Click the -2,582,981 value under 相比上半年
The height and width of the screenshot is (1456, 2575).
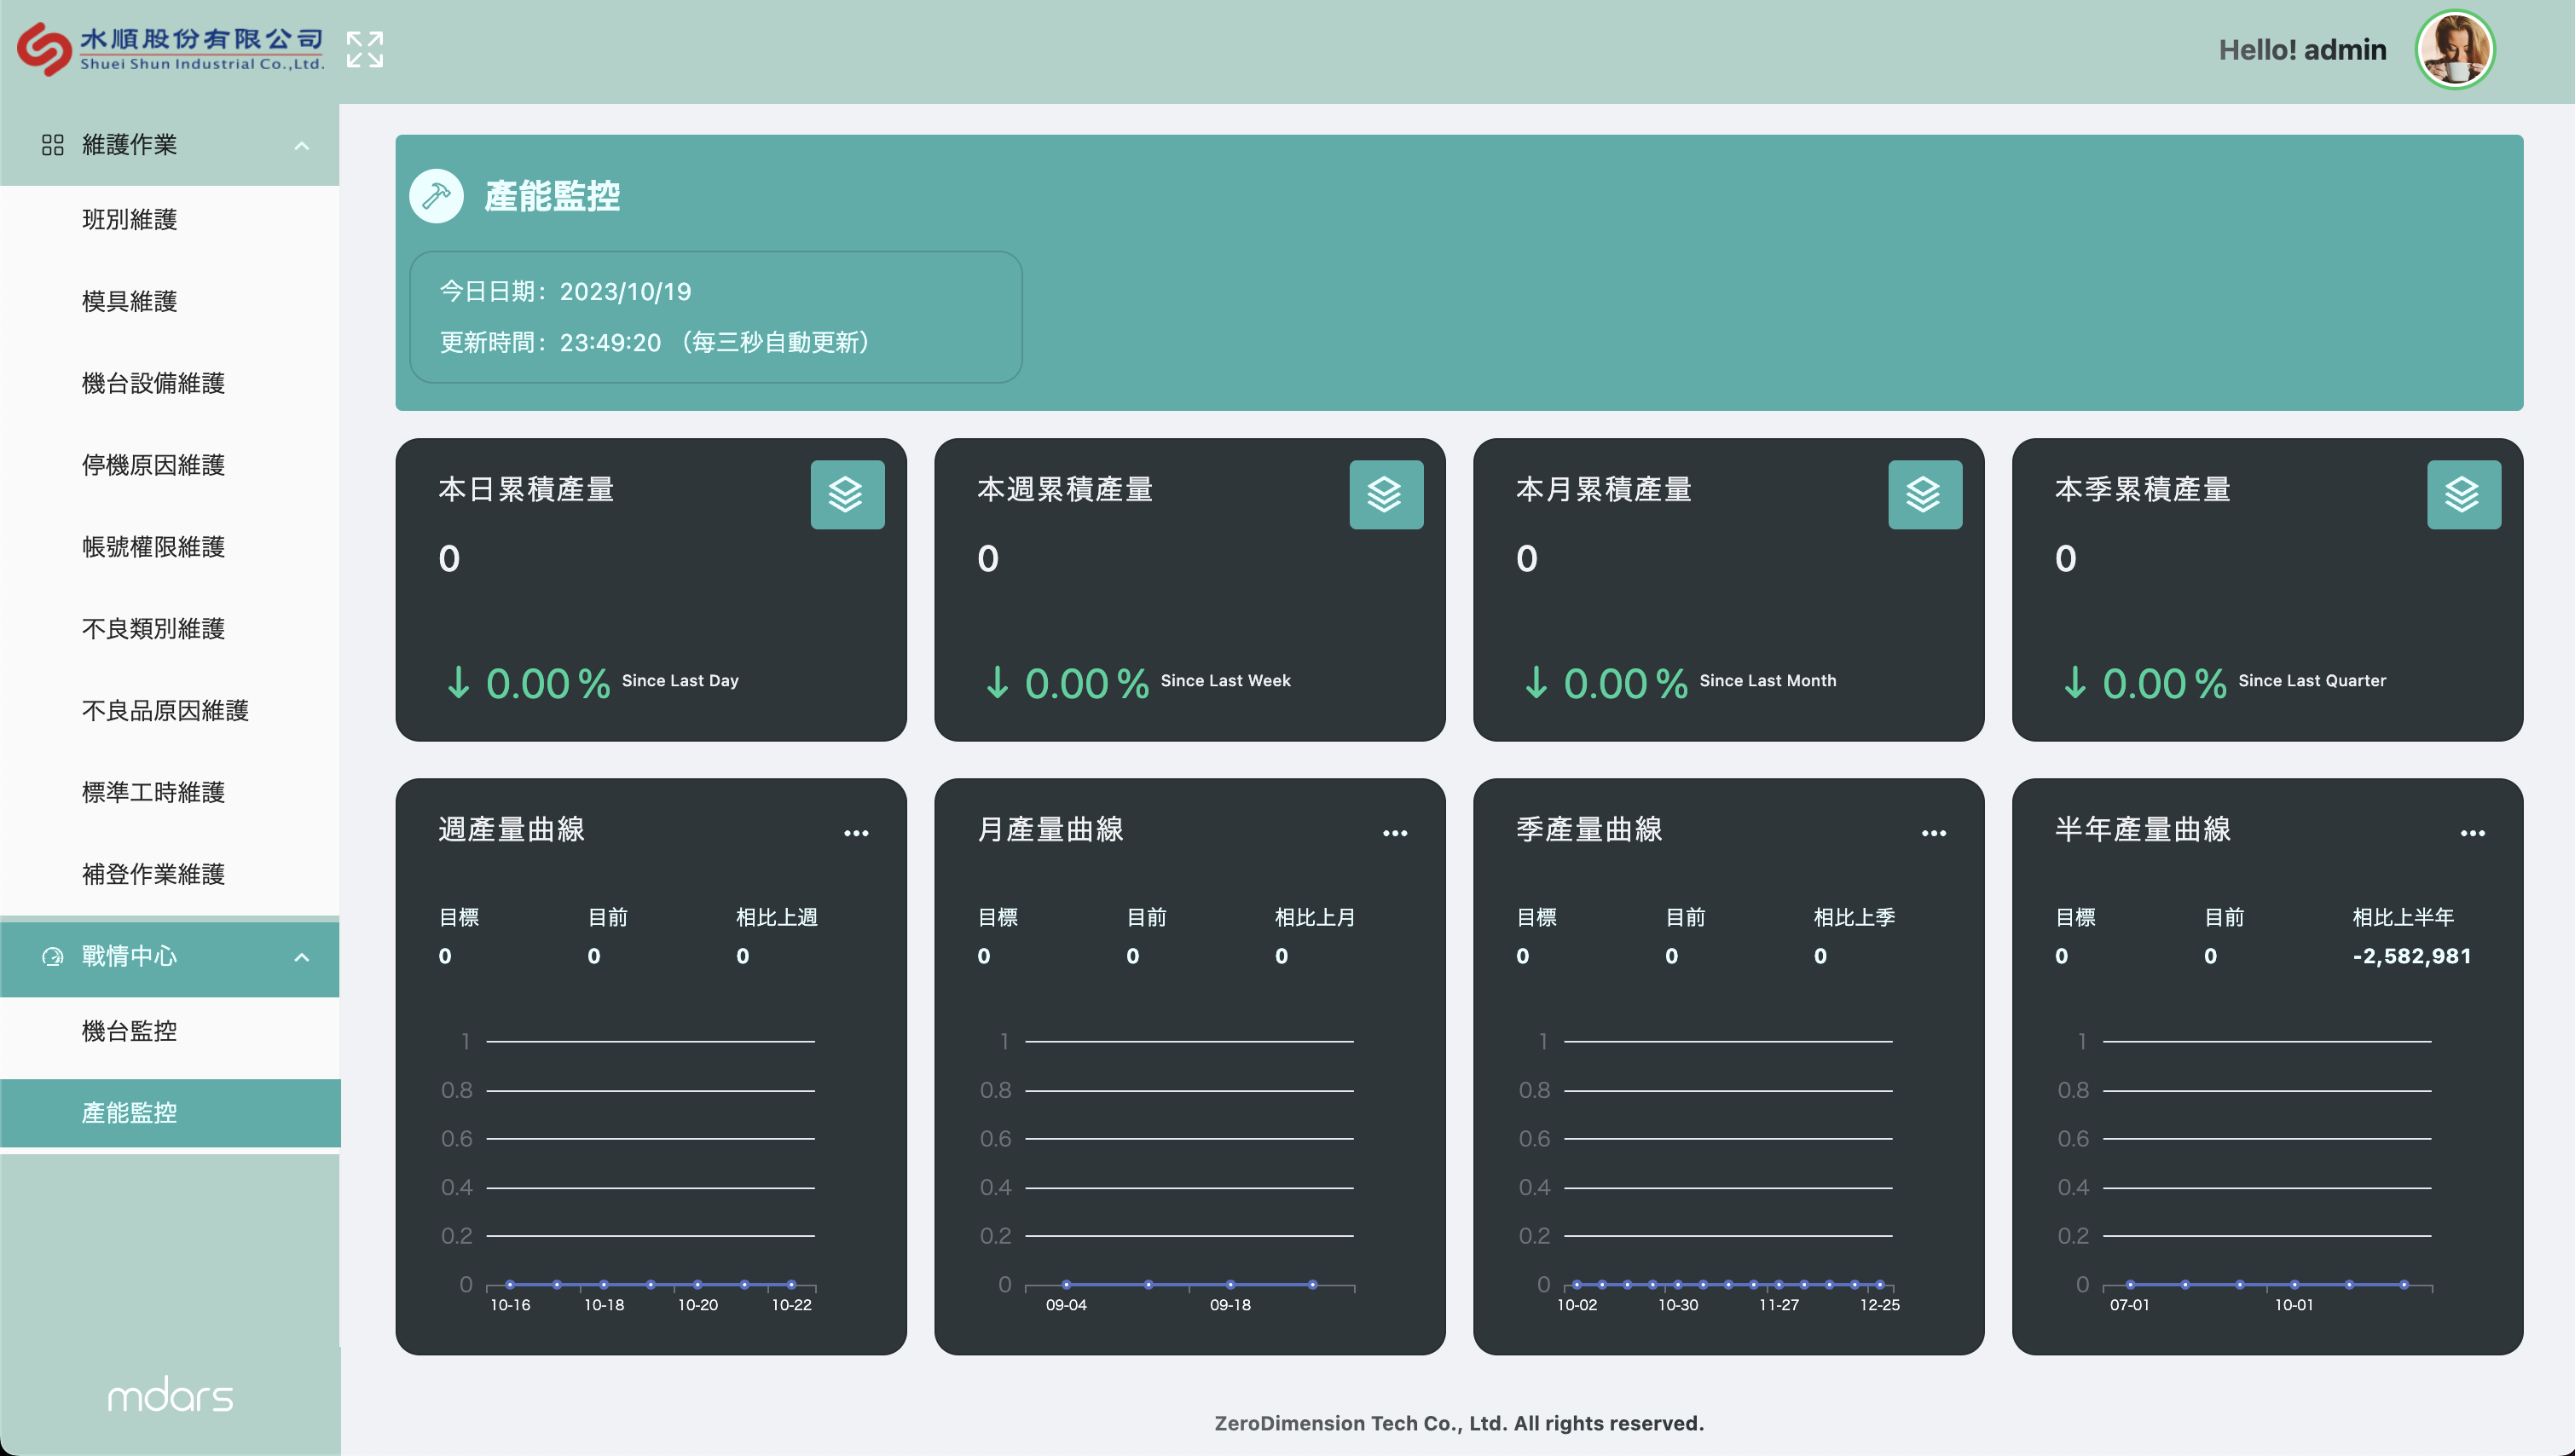pos(2412,957)
